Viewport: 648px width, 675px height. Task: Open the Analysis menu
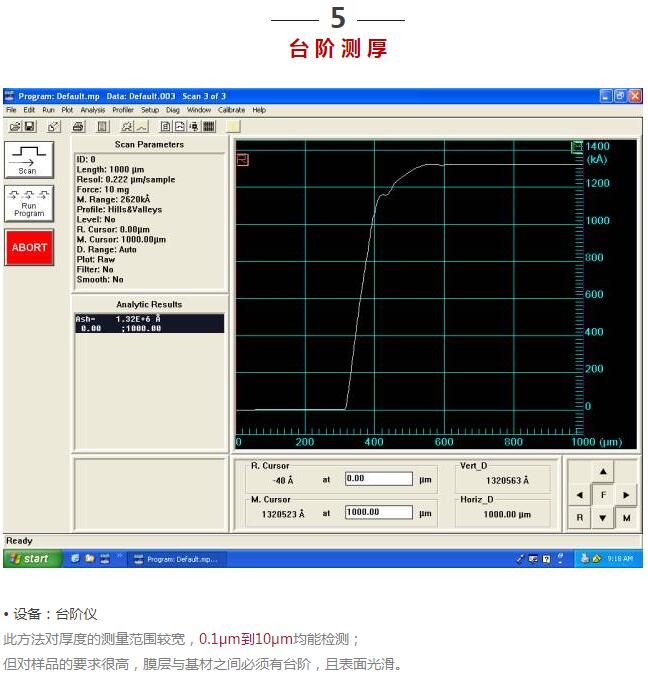pos(93,110)
